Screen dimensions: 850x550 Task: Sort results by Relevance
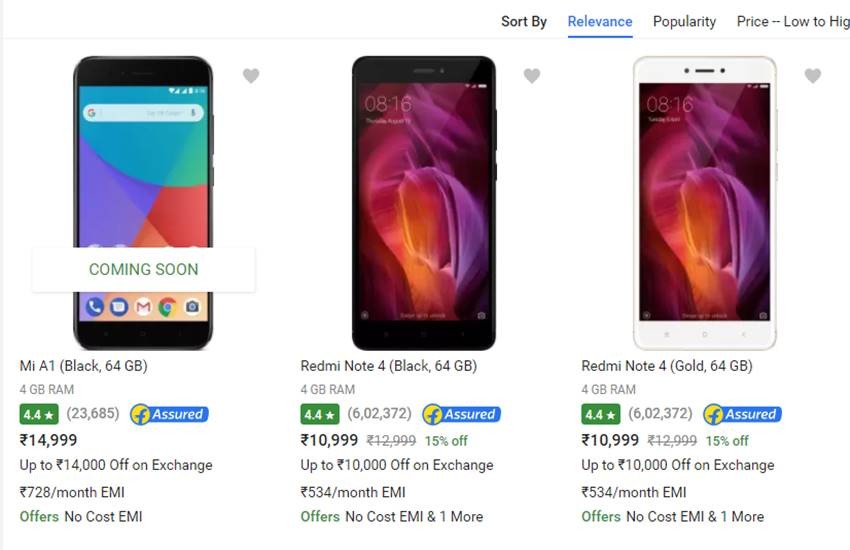click(x=600, y=21)
